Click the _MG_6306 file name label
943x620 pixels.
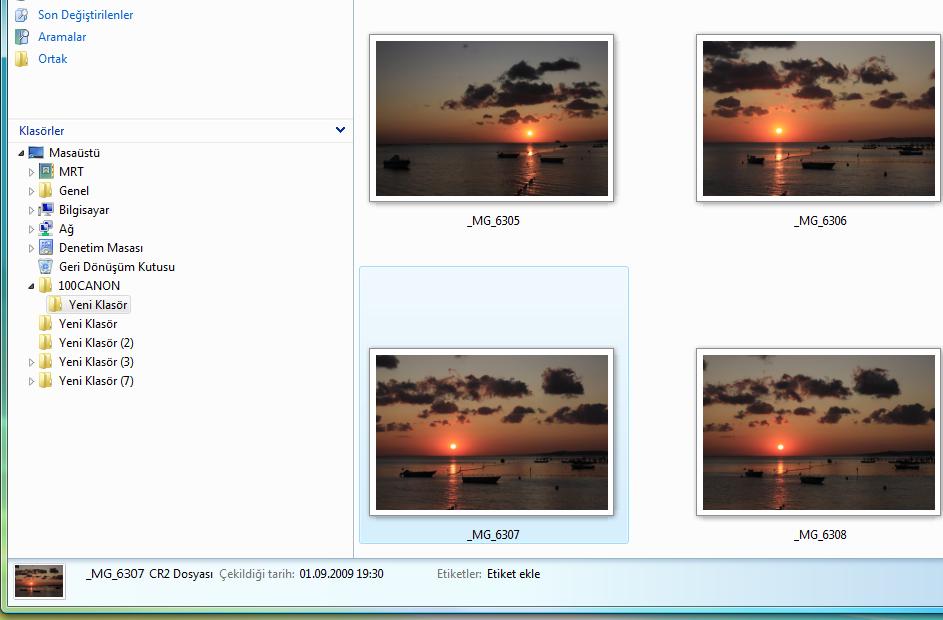[x=820, y=221]
